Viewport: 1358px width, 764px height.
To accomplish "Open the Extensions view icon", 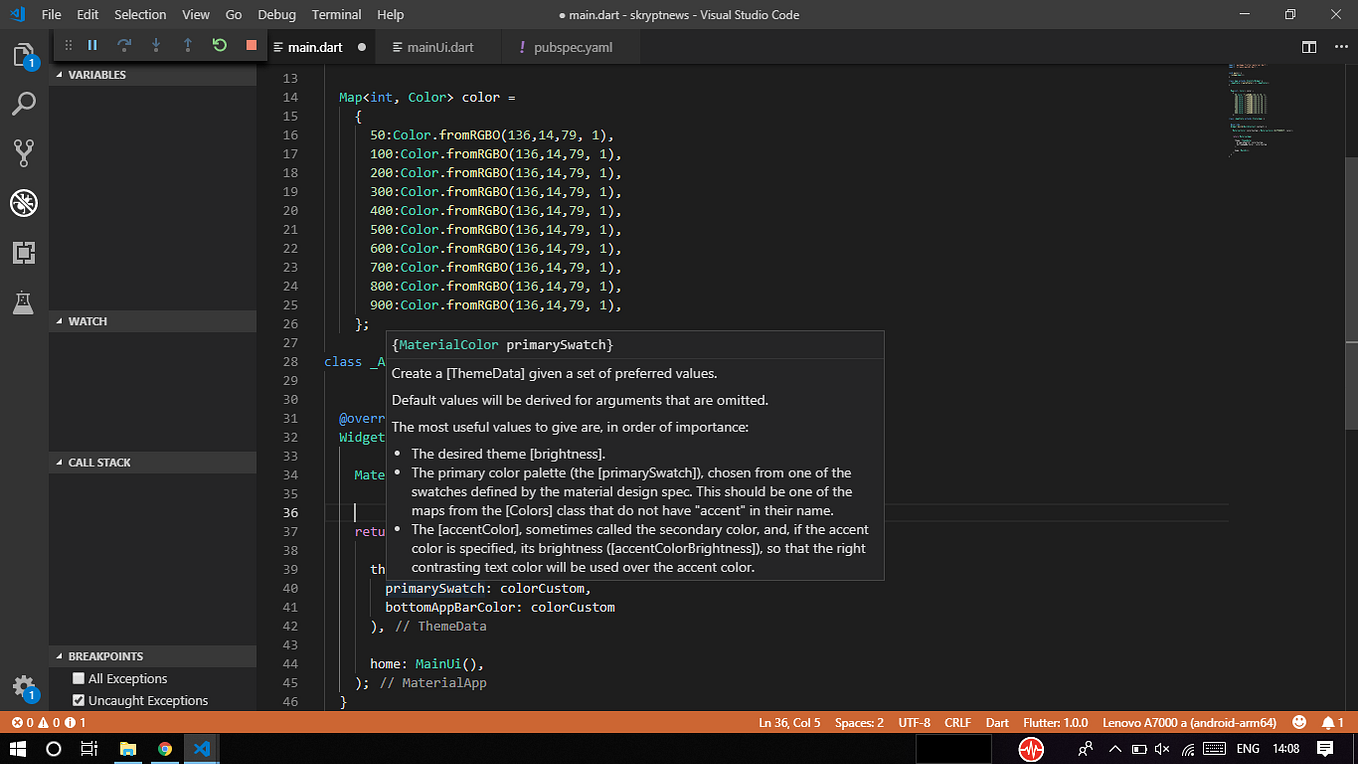I will 24,253.
